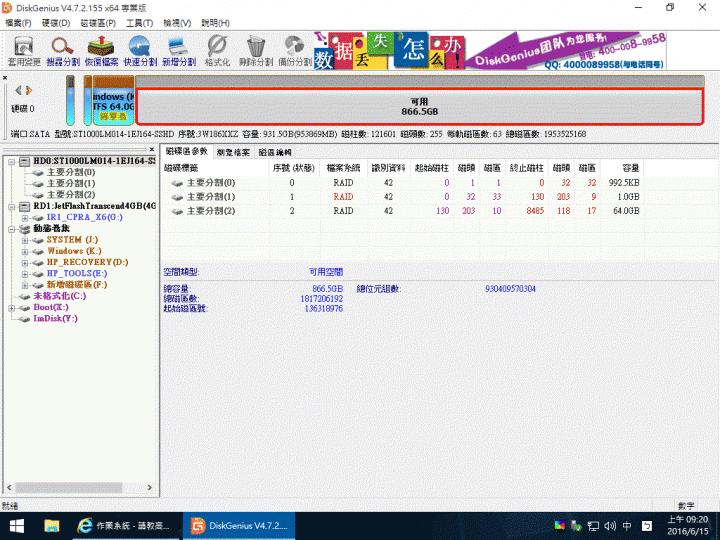
Task: Switch to the 瀏覽檔案 tab
Action: pos(233,152)
